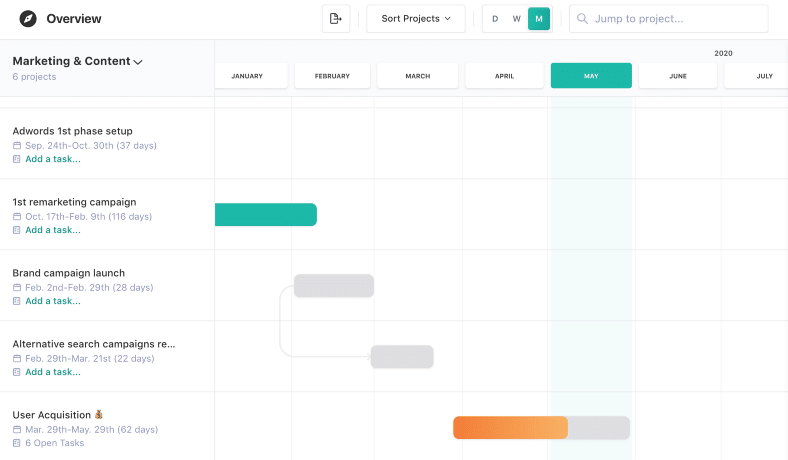
Task: Click the Overview page title
Action: coord(74,19)
